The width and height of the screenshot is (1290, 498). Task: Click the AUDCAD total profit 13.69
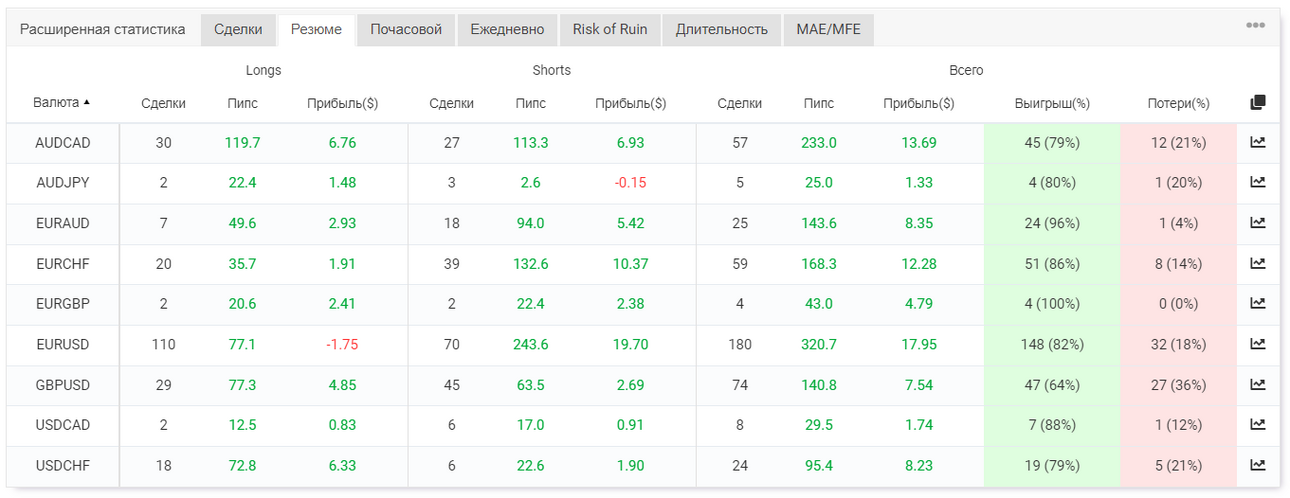(919, 143)
